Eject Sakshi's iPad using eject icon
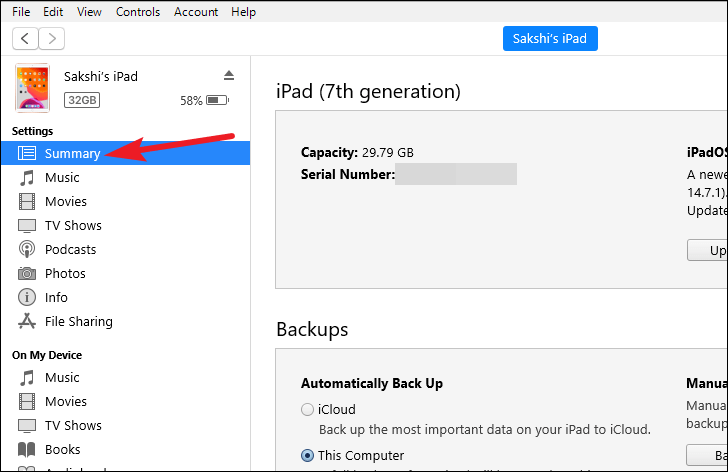Viewport: 728px width, 472px height. pyautogui.click(x=229, y=75)
